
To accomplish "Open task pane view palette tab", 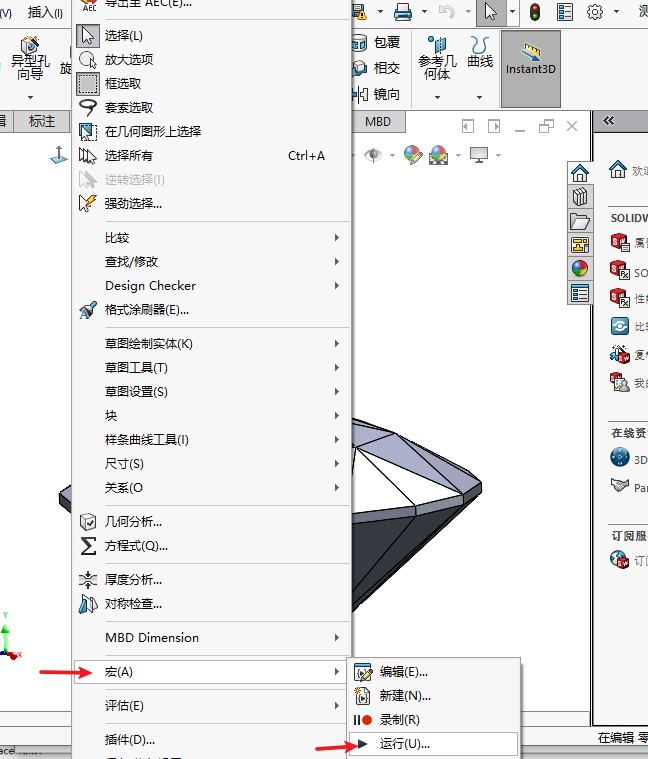I will (x=580, y=245).
